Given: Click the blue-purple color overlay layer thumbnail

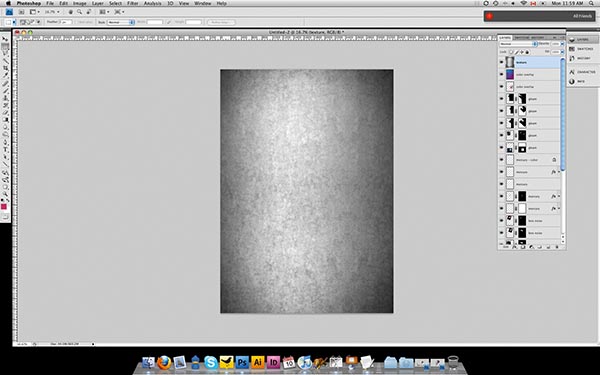Looking at the screenshot, I should coord(510,74).
